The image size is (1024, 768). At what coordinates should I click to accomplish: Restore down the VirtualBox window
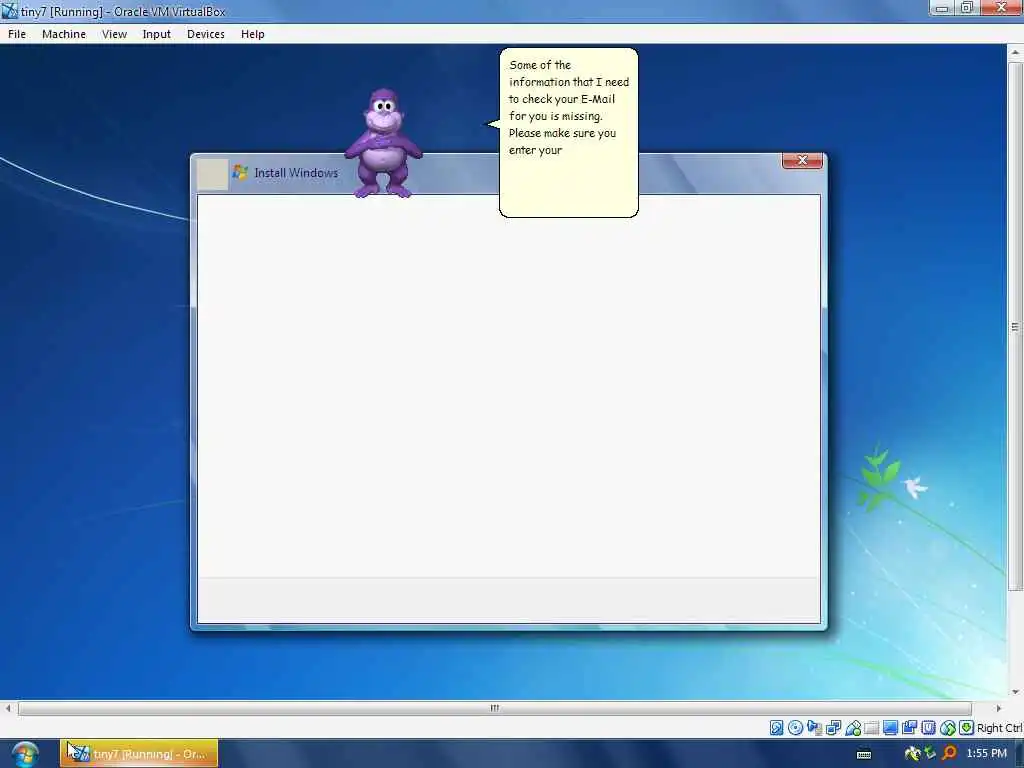[x=967, y=8]
